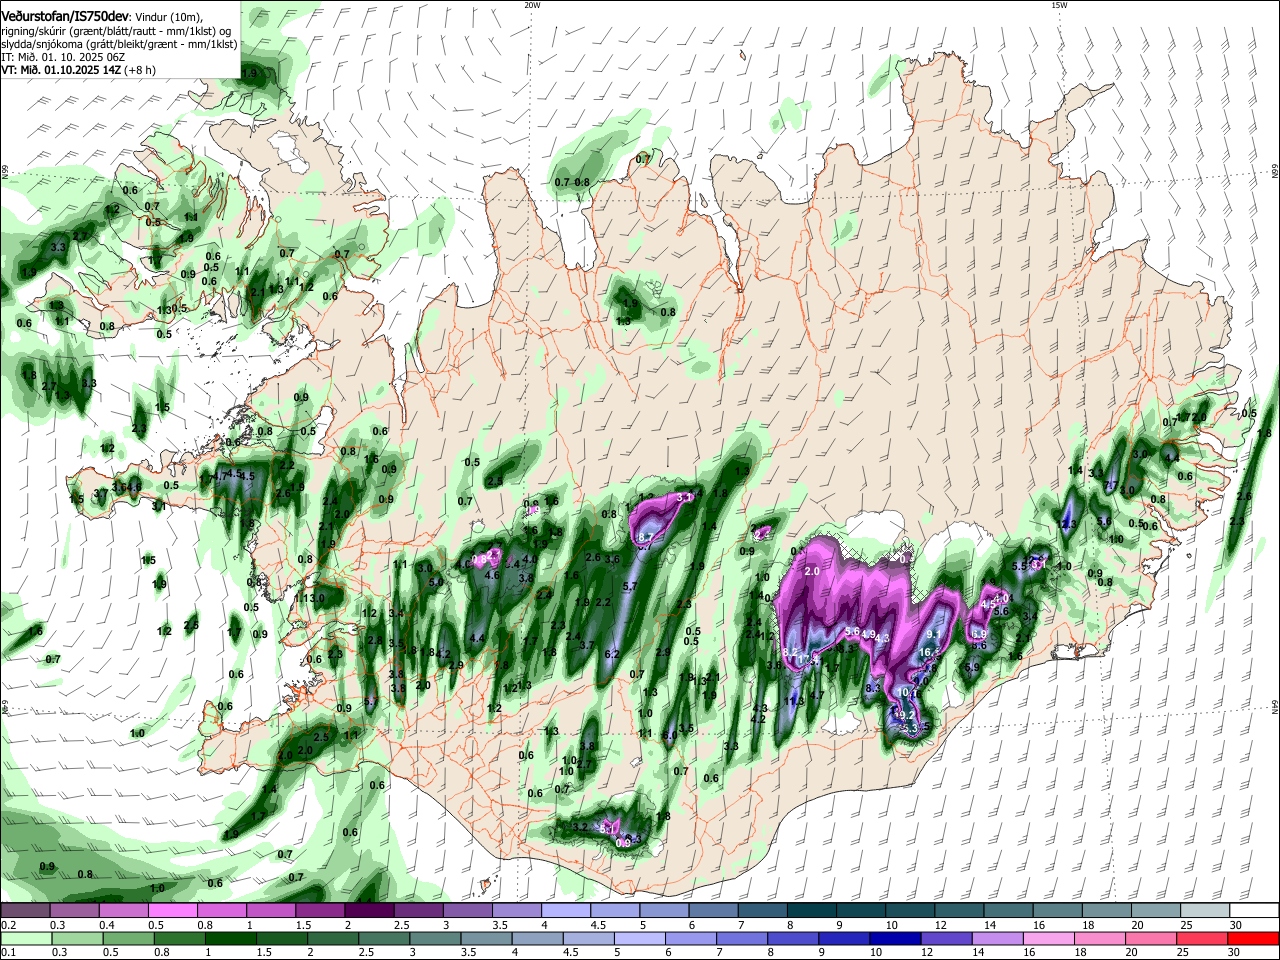
Task: Click the snow-scale swatch between 0.2 and 0.3
Action: click(25, 911)
